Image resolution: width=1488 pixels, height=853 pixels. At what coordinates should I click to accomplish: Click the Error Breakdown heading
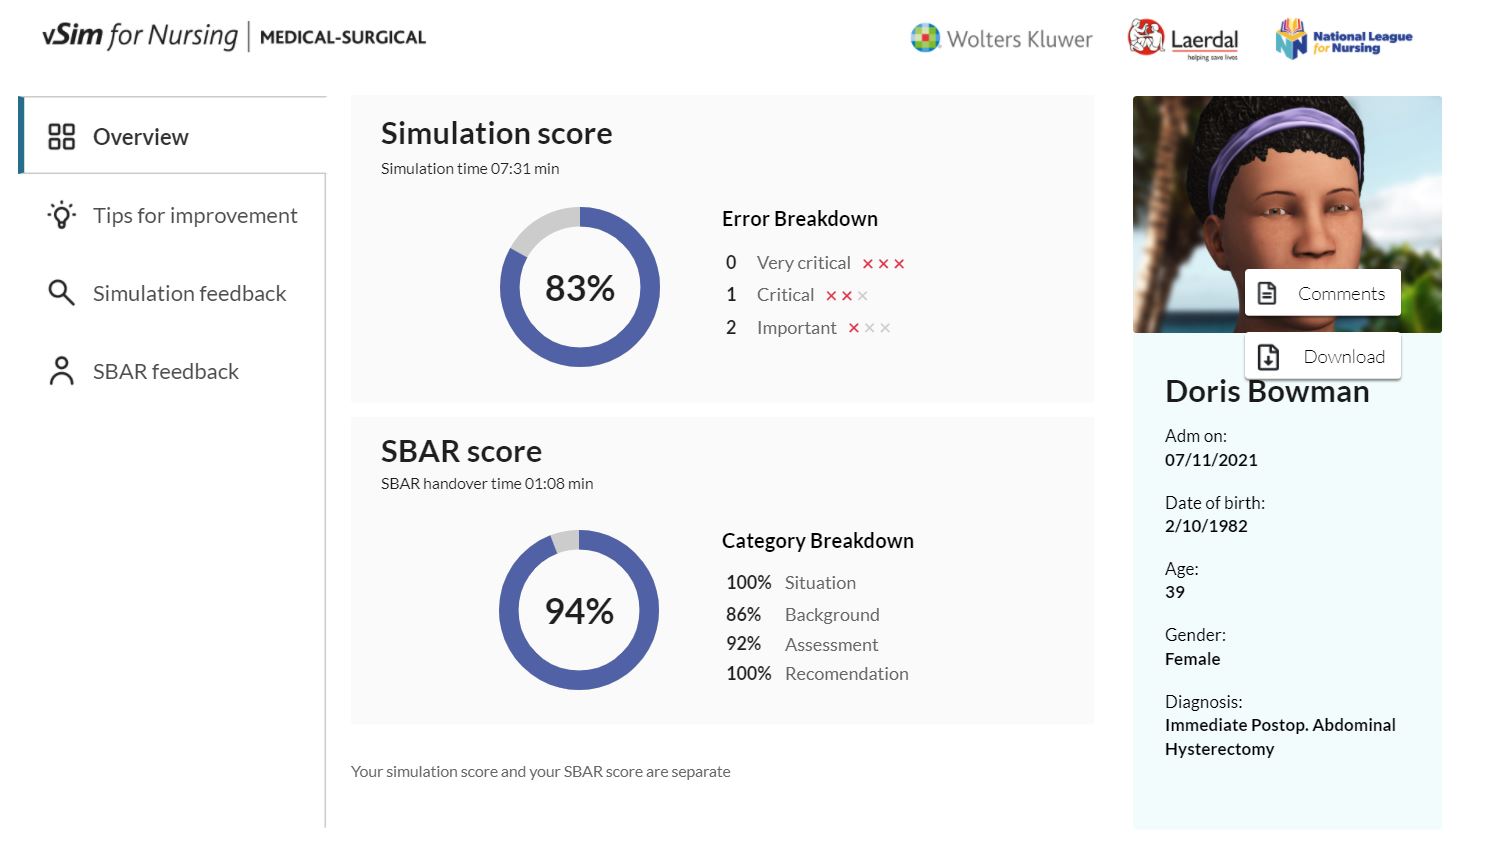(800, 218)
